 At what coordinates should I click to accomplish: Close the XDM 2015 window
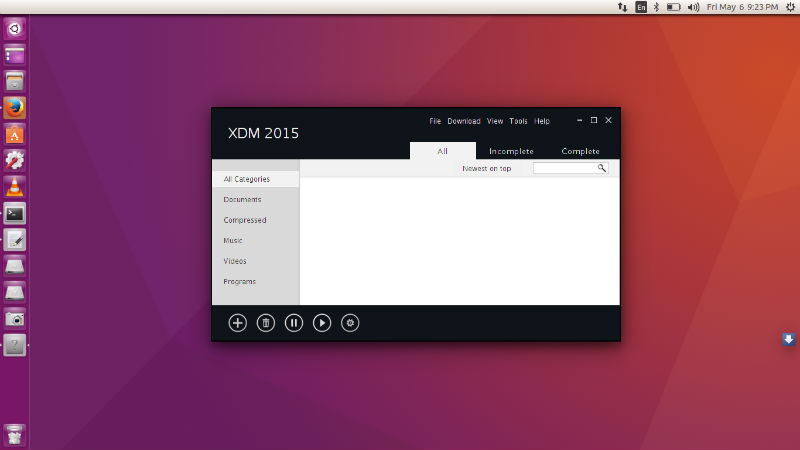click(608, 120)
